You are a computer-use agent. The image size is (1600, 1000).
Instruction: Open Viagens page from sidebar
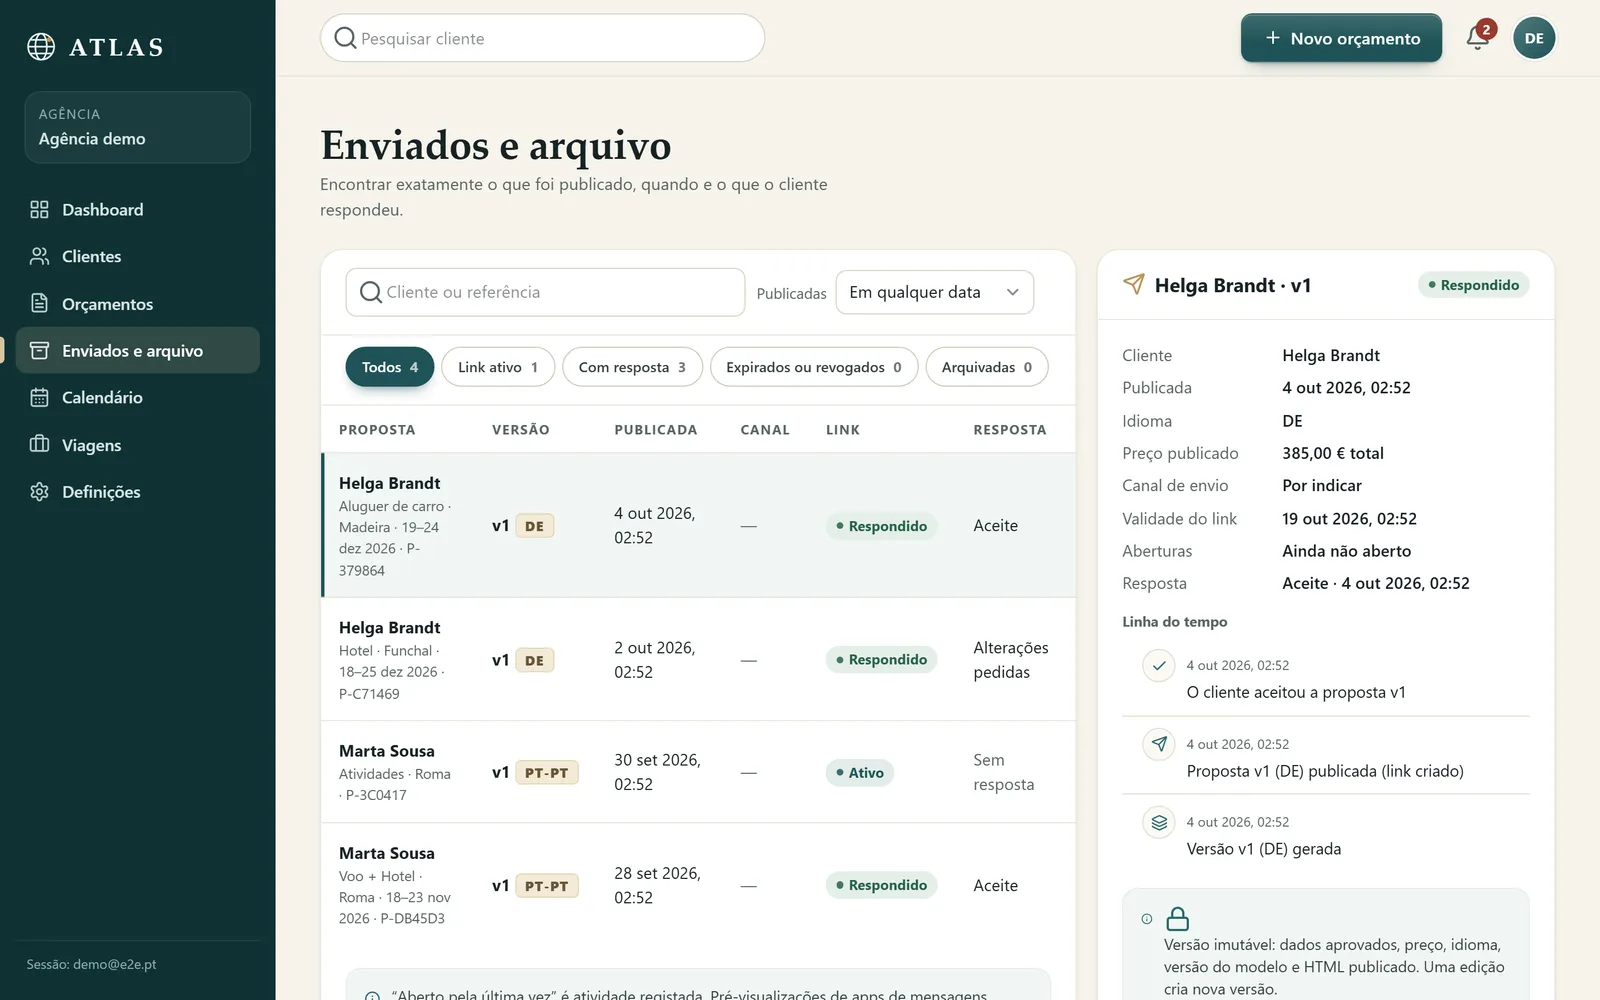pyautogui.click(x=137, y=444)
